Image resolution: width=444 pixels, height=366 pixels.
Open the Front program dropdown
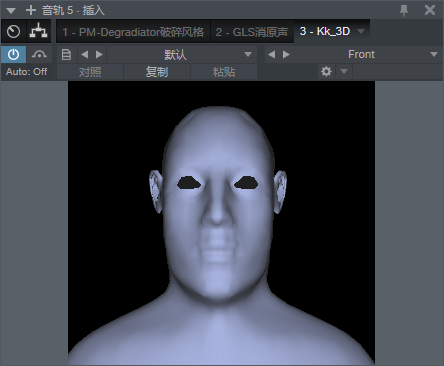[368, 54]
